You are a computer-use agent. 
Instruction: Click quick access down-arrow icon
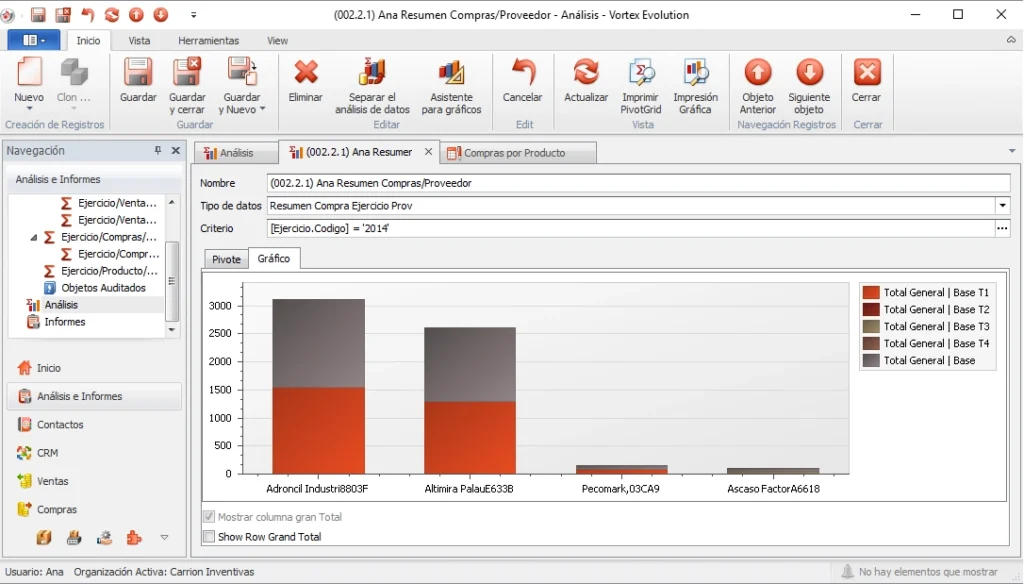pos(161,14)
